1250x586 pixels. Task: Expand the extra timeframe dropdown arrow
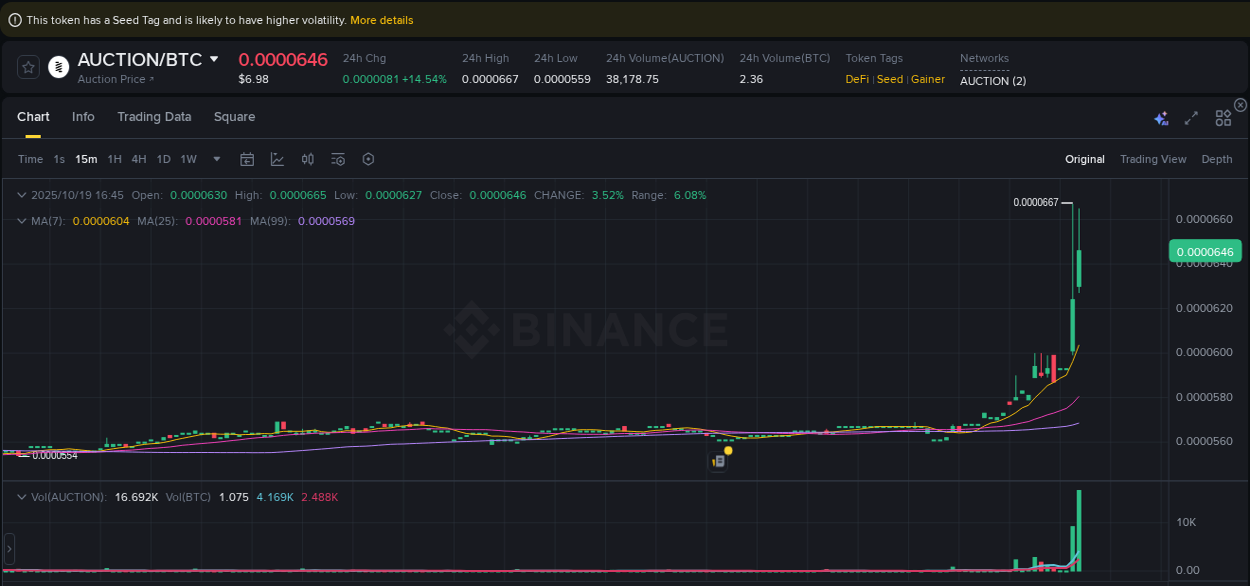[x=216, y=159]
